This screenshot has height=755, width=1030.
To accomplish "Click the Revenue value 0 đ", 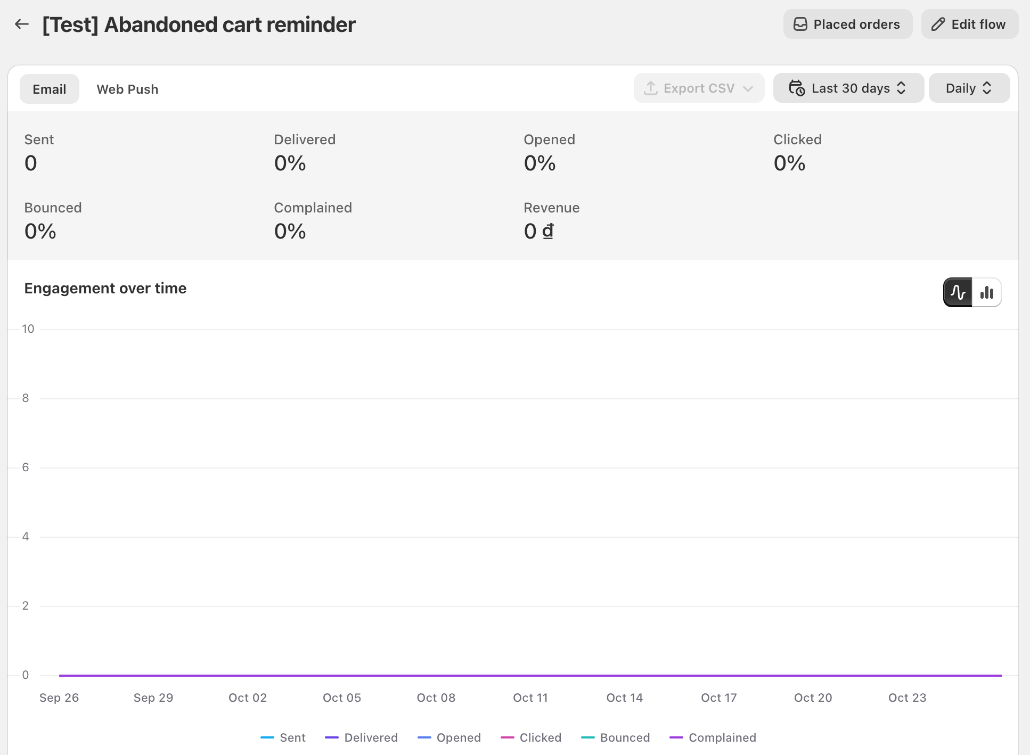I will [539, 231].
